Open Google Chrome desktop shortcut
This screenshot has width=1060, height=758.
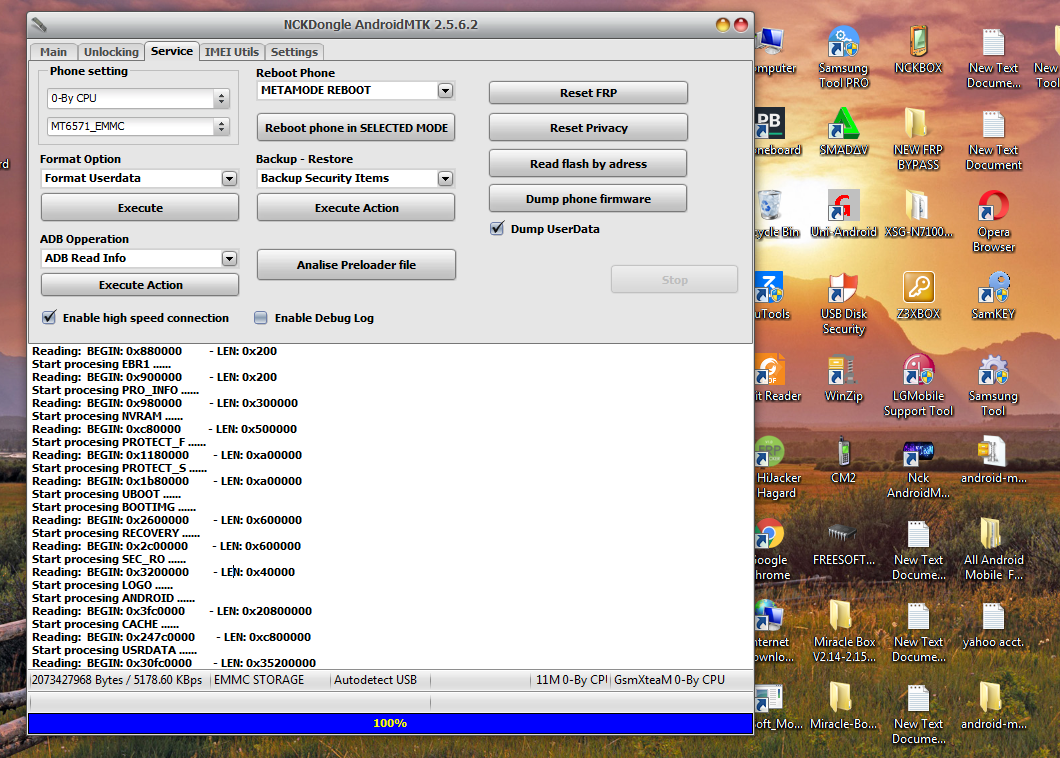[772, 550]
